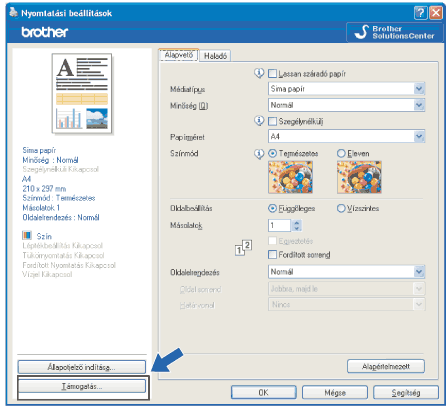Click the help question mark in title bar
This screenshot has height=413, width=448.
421,13
